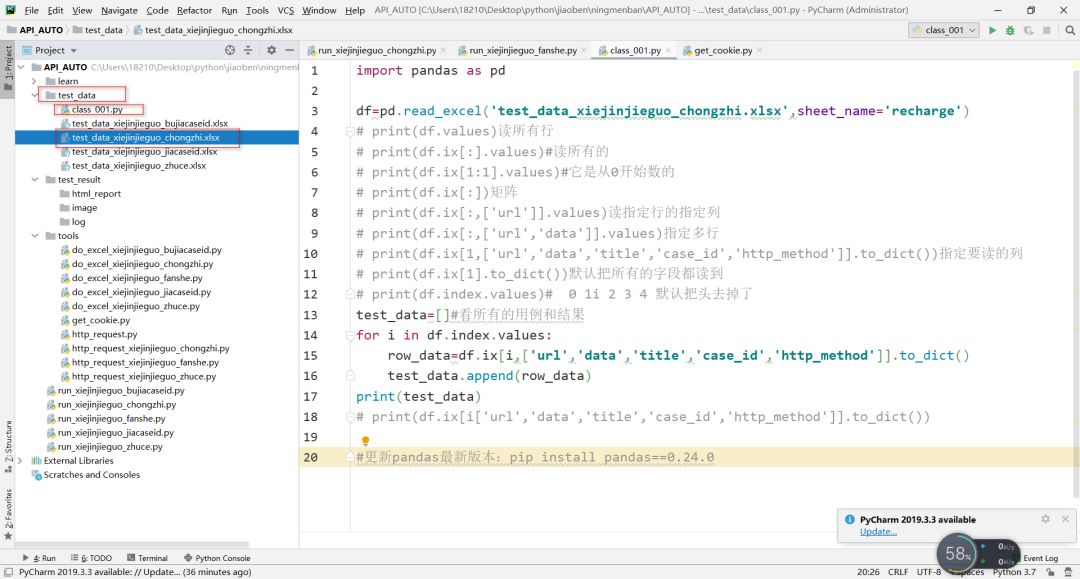Select http_request.py in tools folder
The image size is (1080, 579).
(x=104, y=335)
